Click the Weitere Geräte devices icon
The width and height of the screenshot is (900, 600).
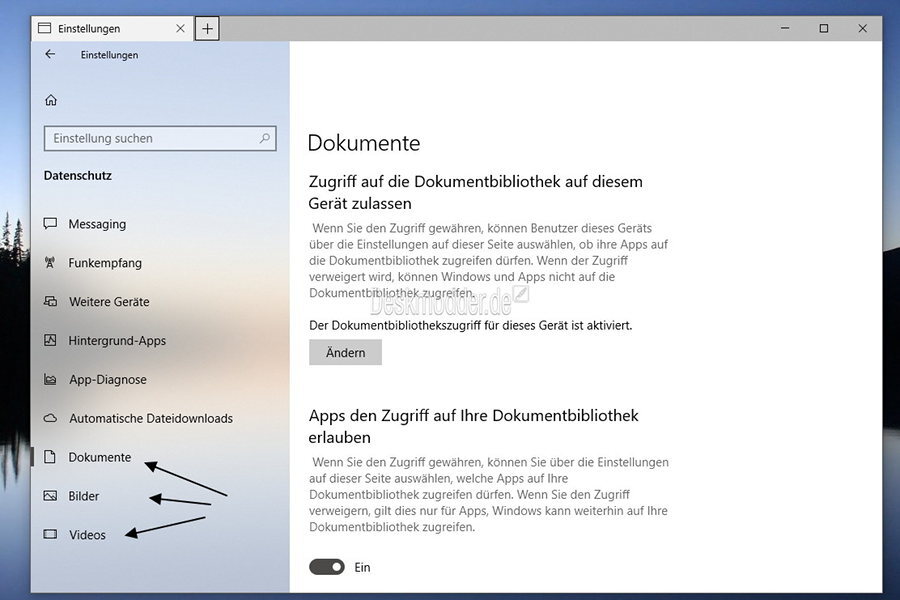click(50, 301)
